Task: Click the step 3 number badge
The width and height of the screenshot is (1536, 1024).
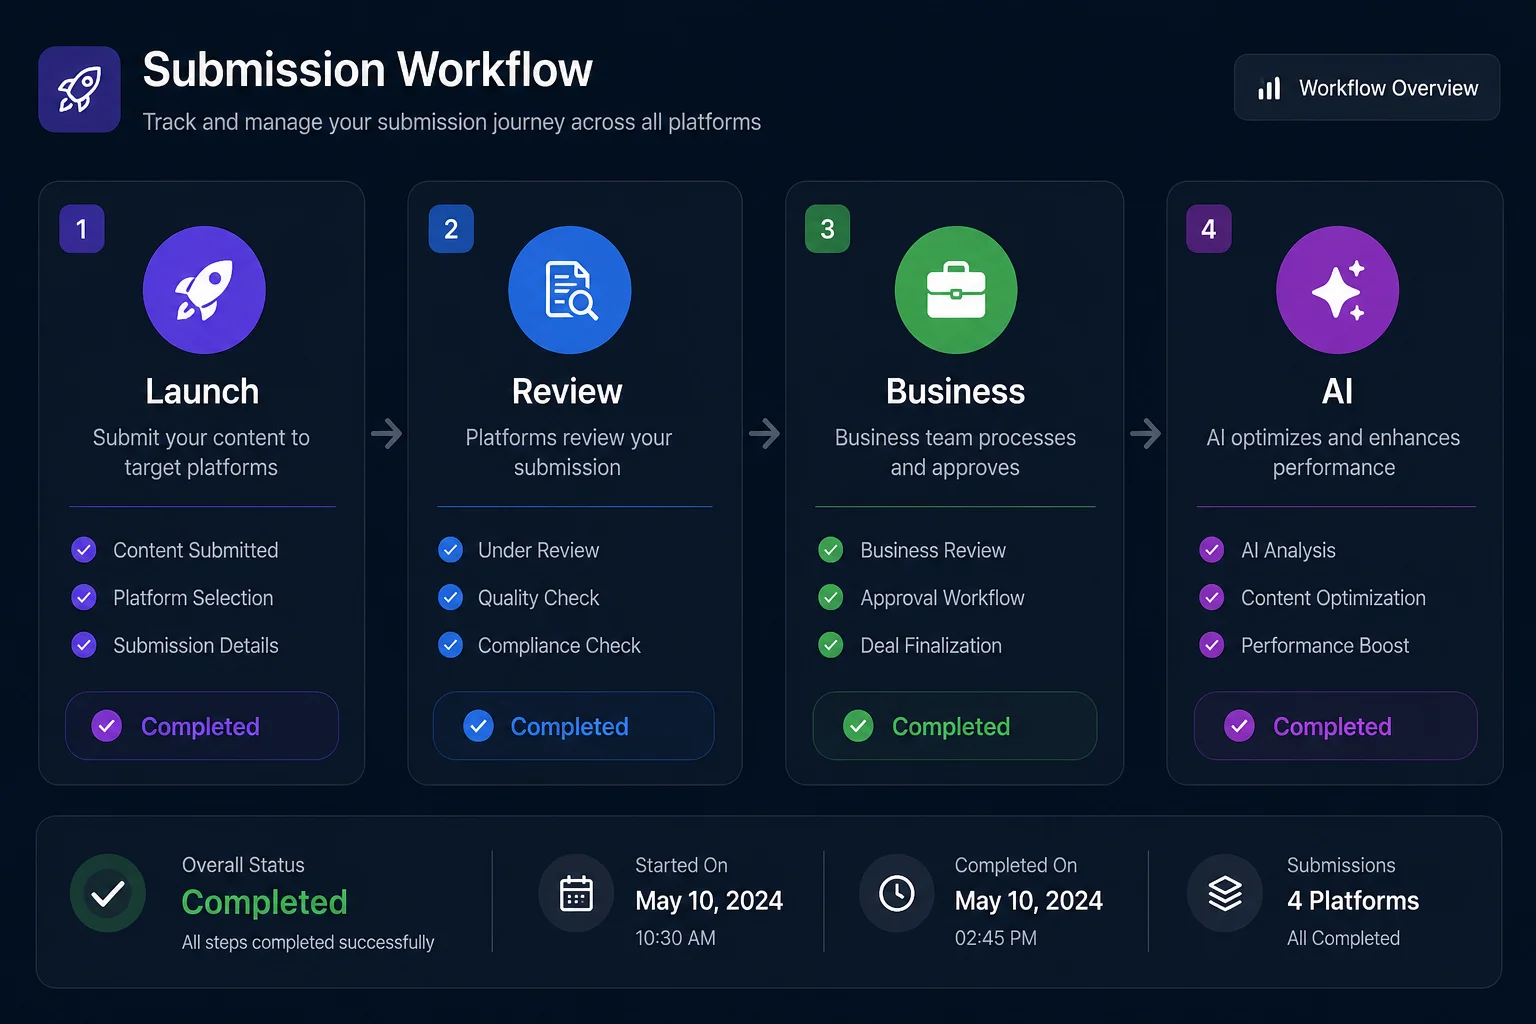Action: coord(828,229)
